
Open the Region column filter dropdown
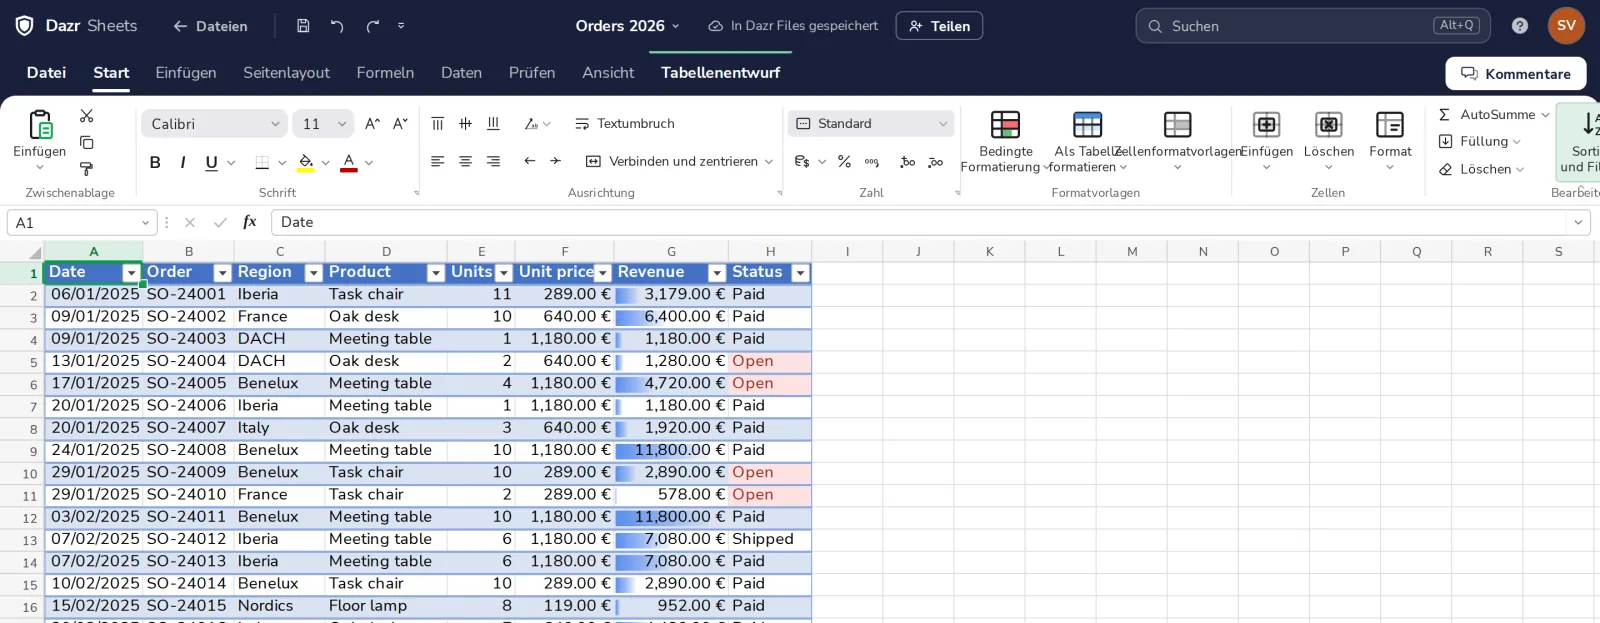pos(313,273)
